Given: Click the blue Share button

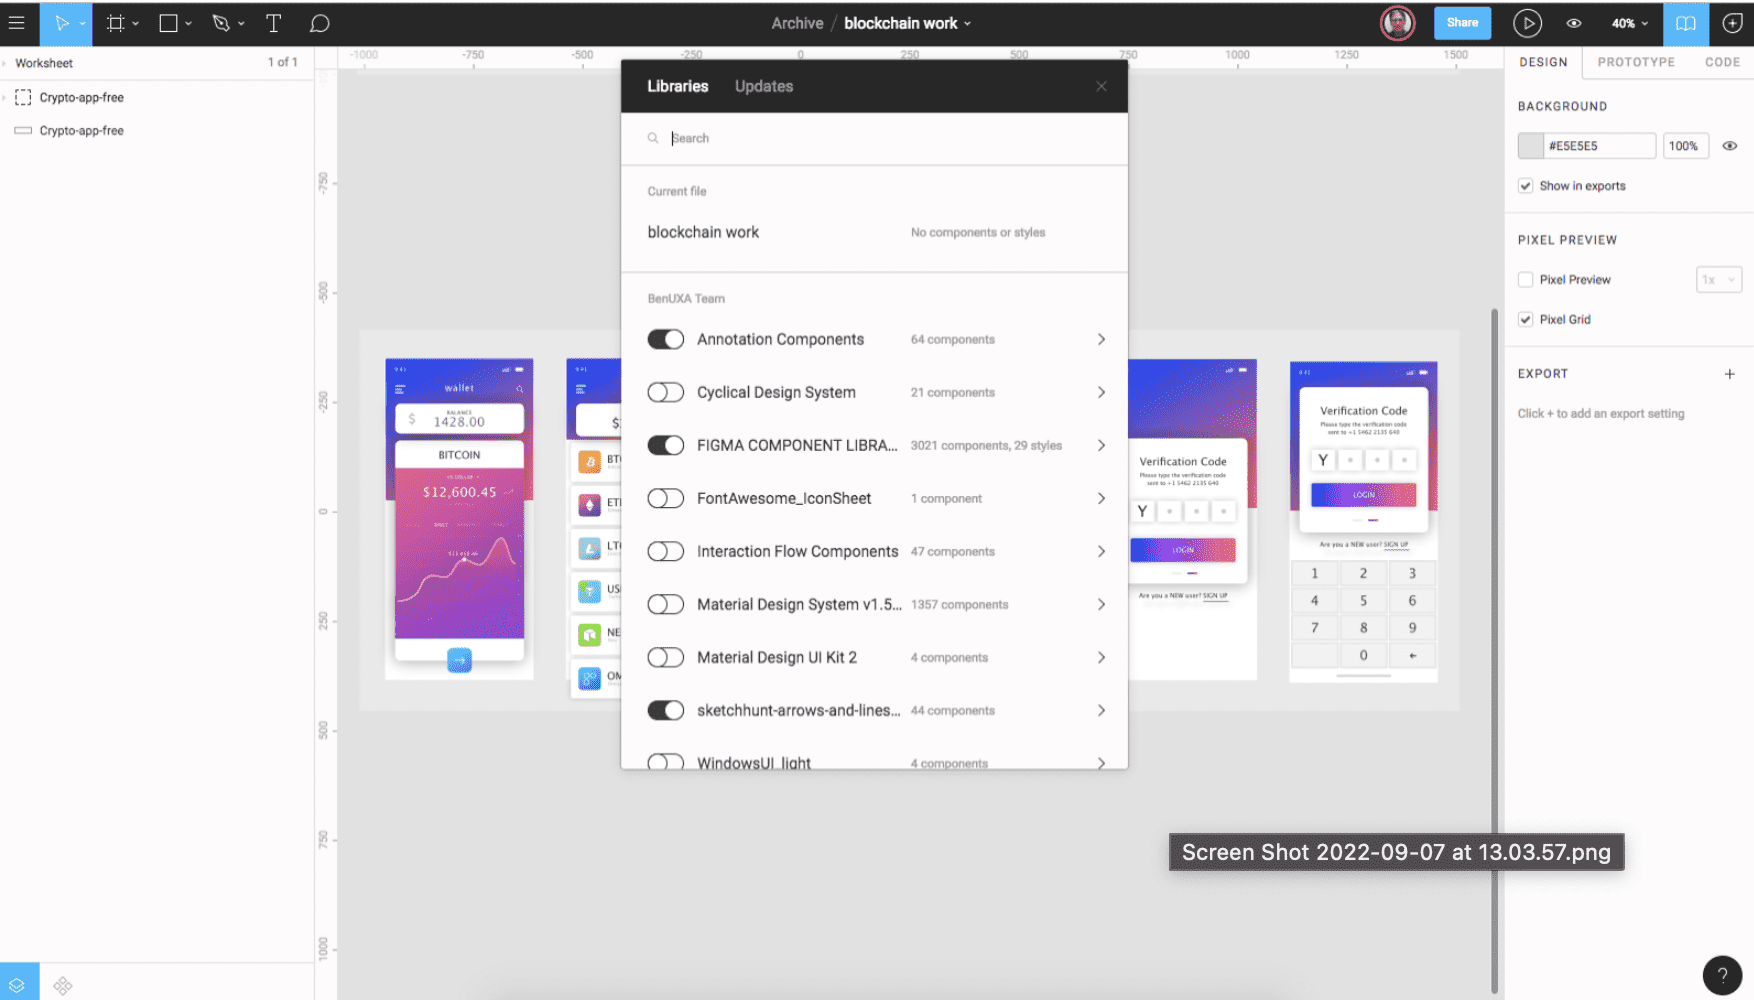Looking at the screenshot, I should click(1461, 23).
